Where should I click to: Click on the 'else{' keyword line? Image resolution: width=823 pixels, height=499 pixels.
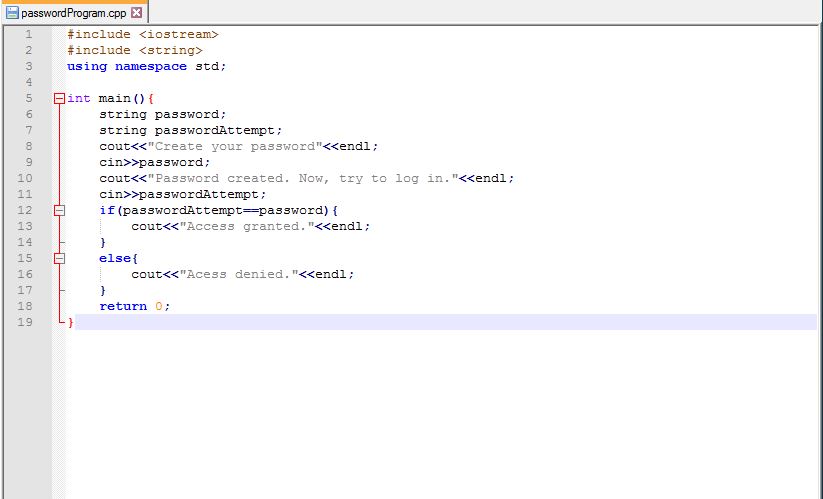click(x=119, y=258)
